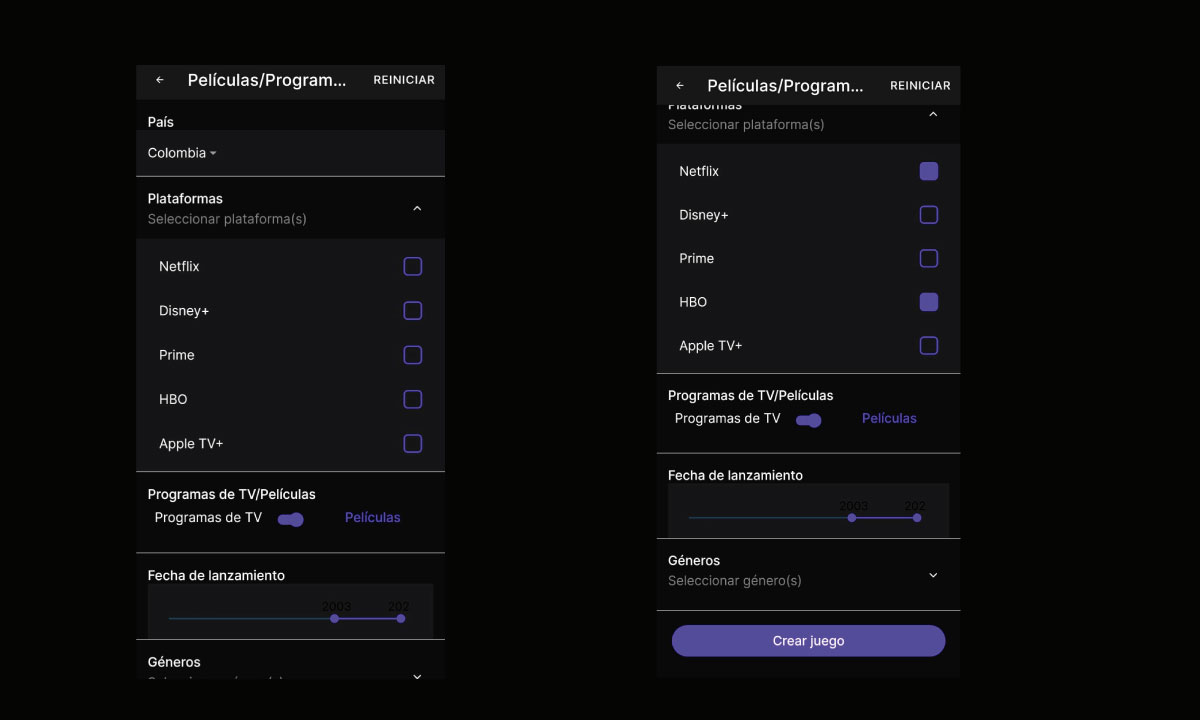Tap 'Películas/Program...' title on left screen
Image resolution: width=1200 pixels, height=720 pixels.
coord(267,80)
